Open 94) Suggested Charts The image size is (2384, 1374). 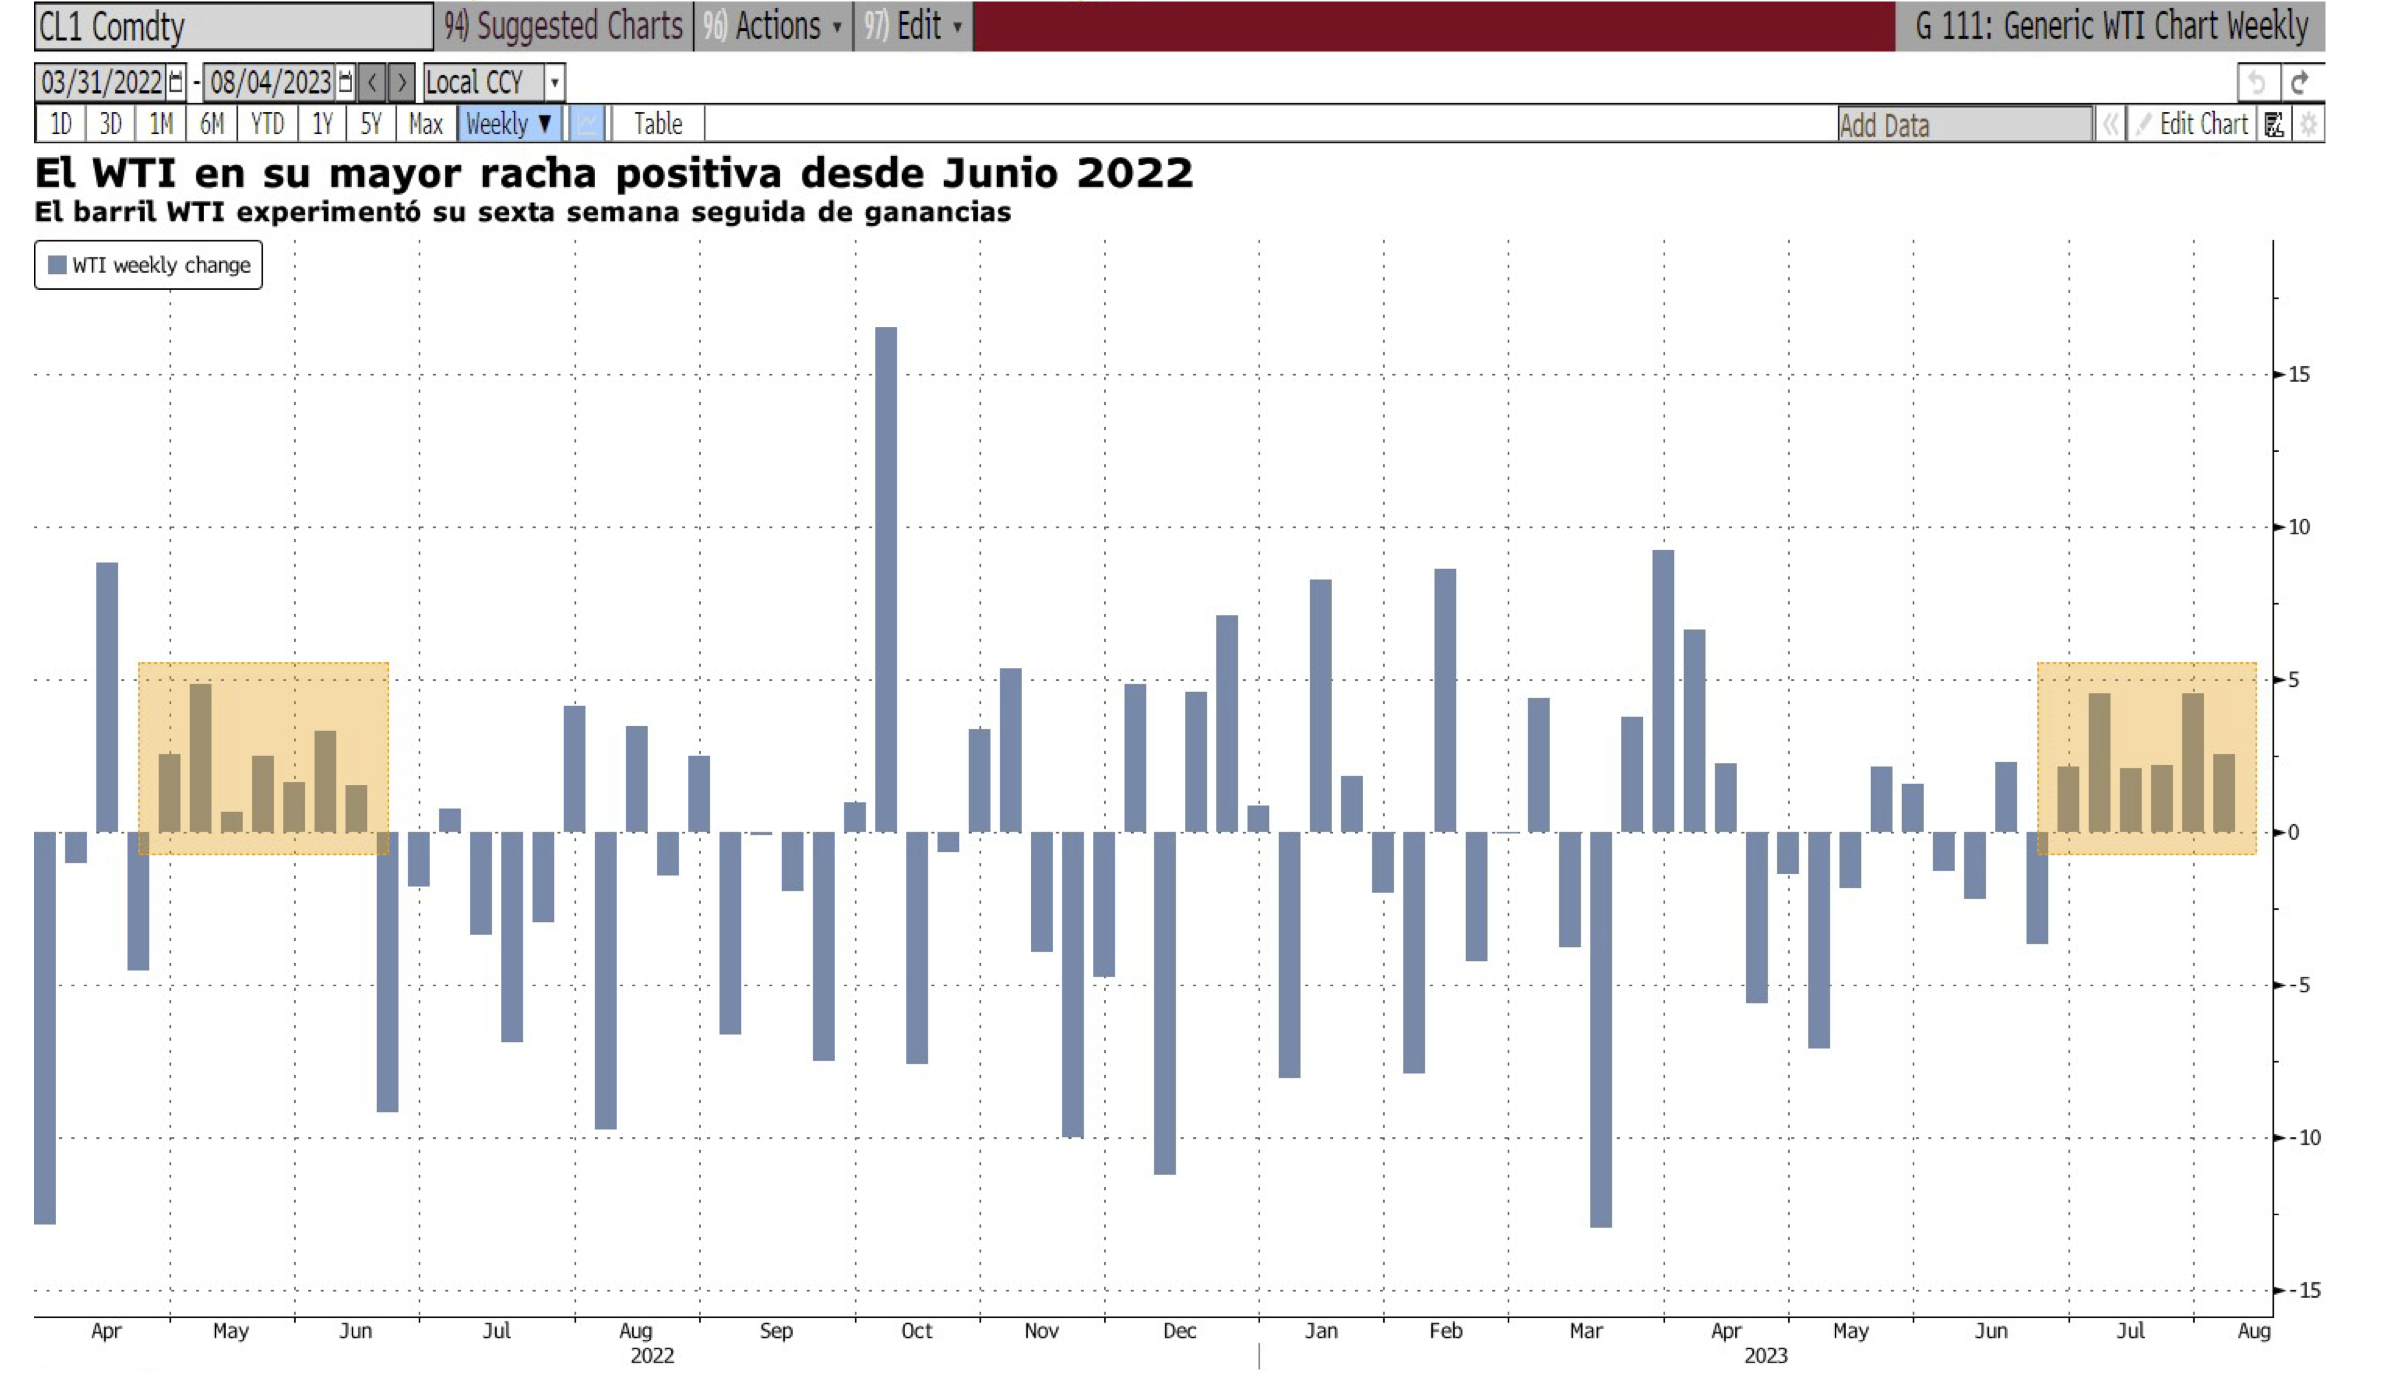(564, 26)
